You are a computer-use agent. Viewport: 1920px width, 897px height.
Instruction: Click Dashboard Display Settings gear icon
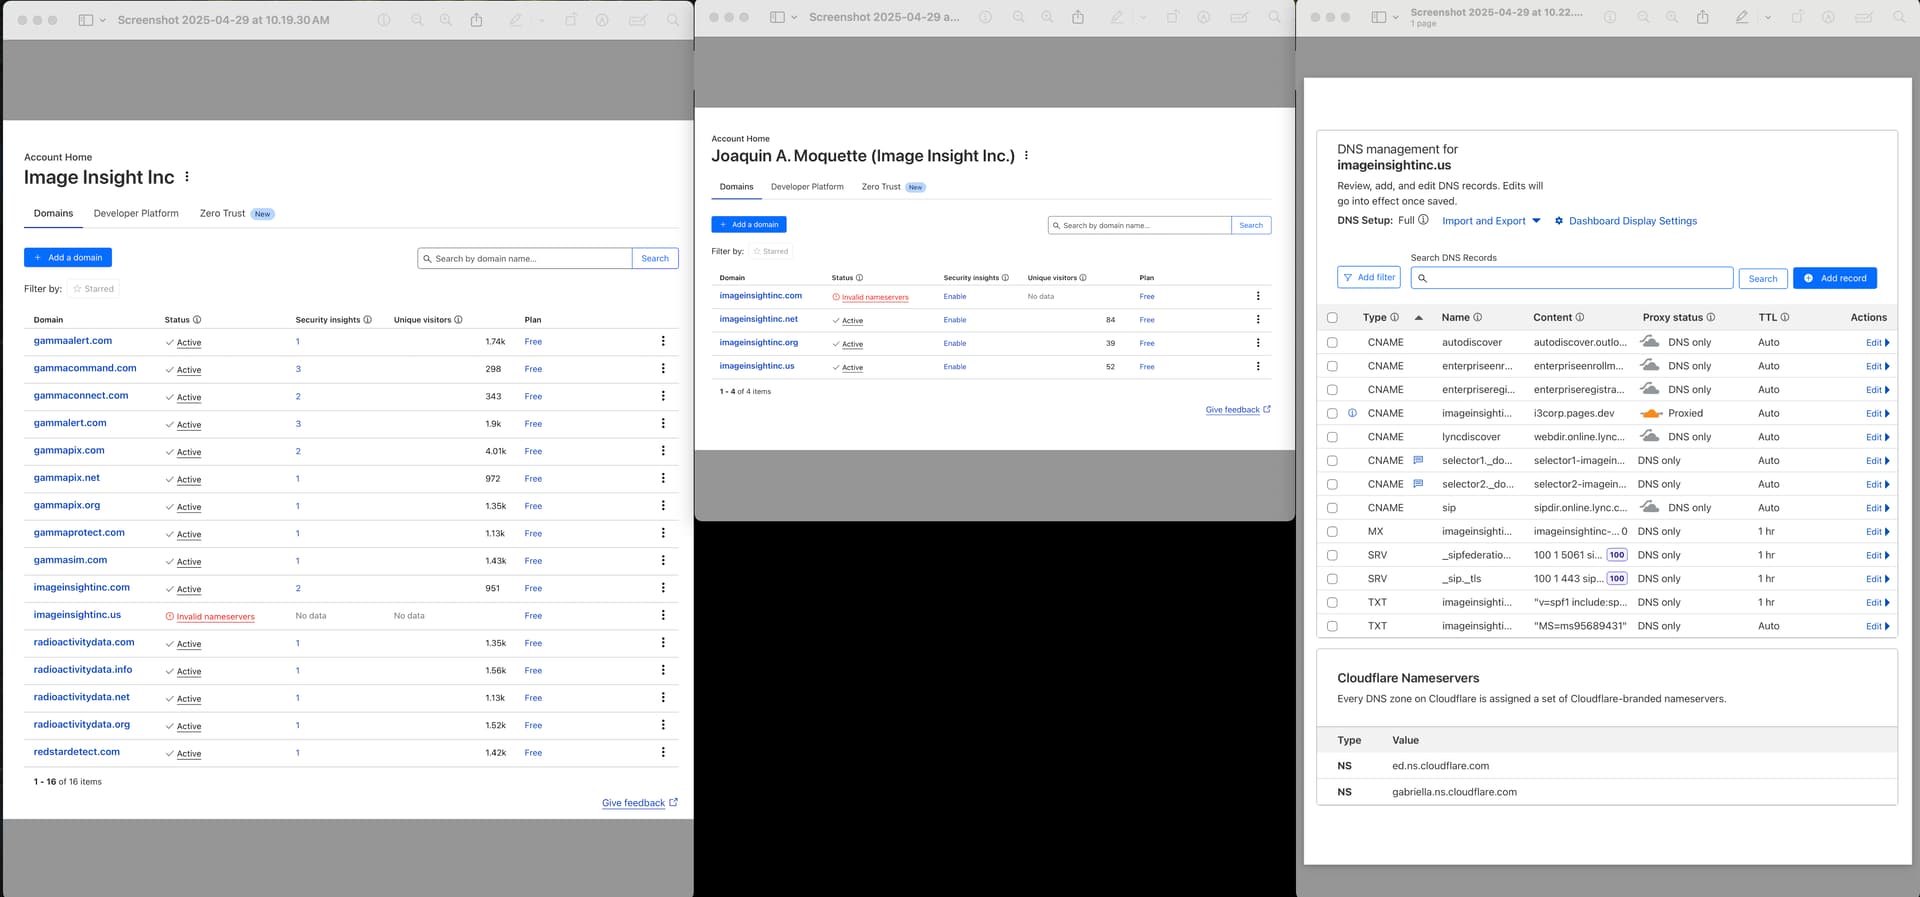pos(1559,221)
